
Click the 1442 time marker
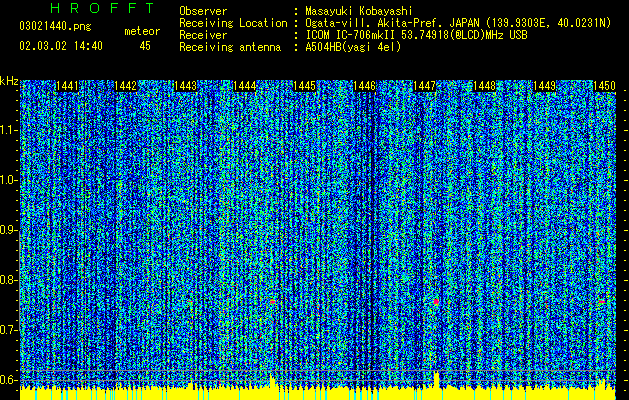tap(126, 86)
